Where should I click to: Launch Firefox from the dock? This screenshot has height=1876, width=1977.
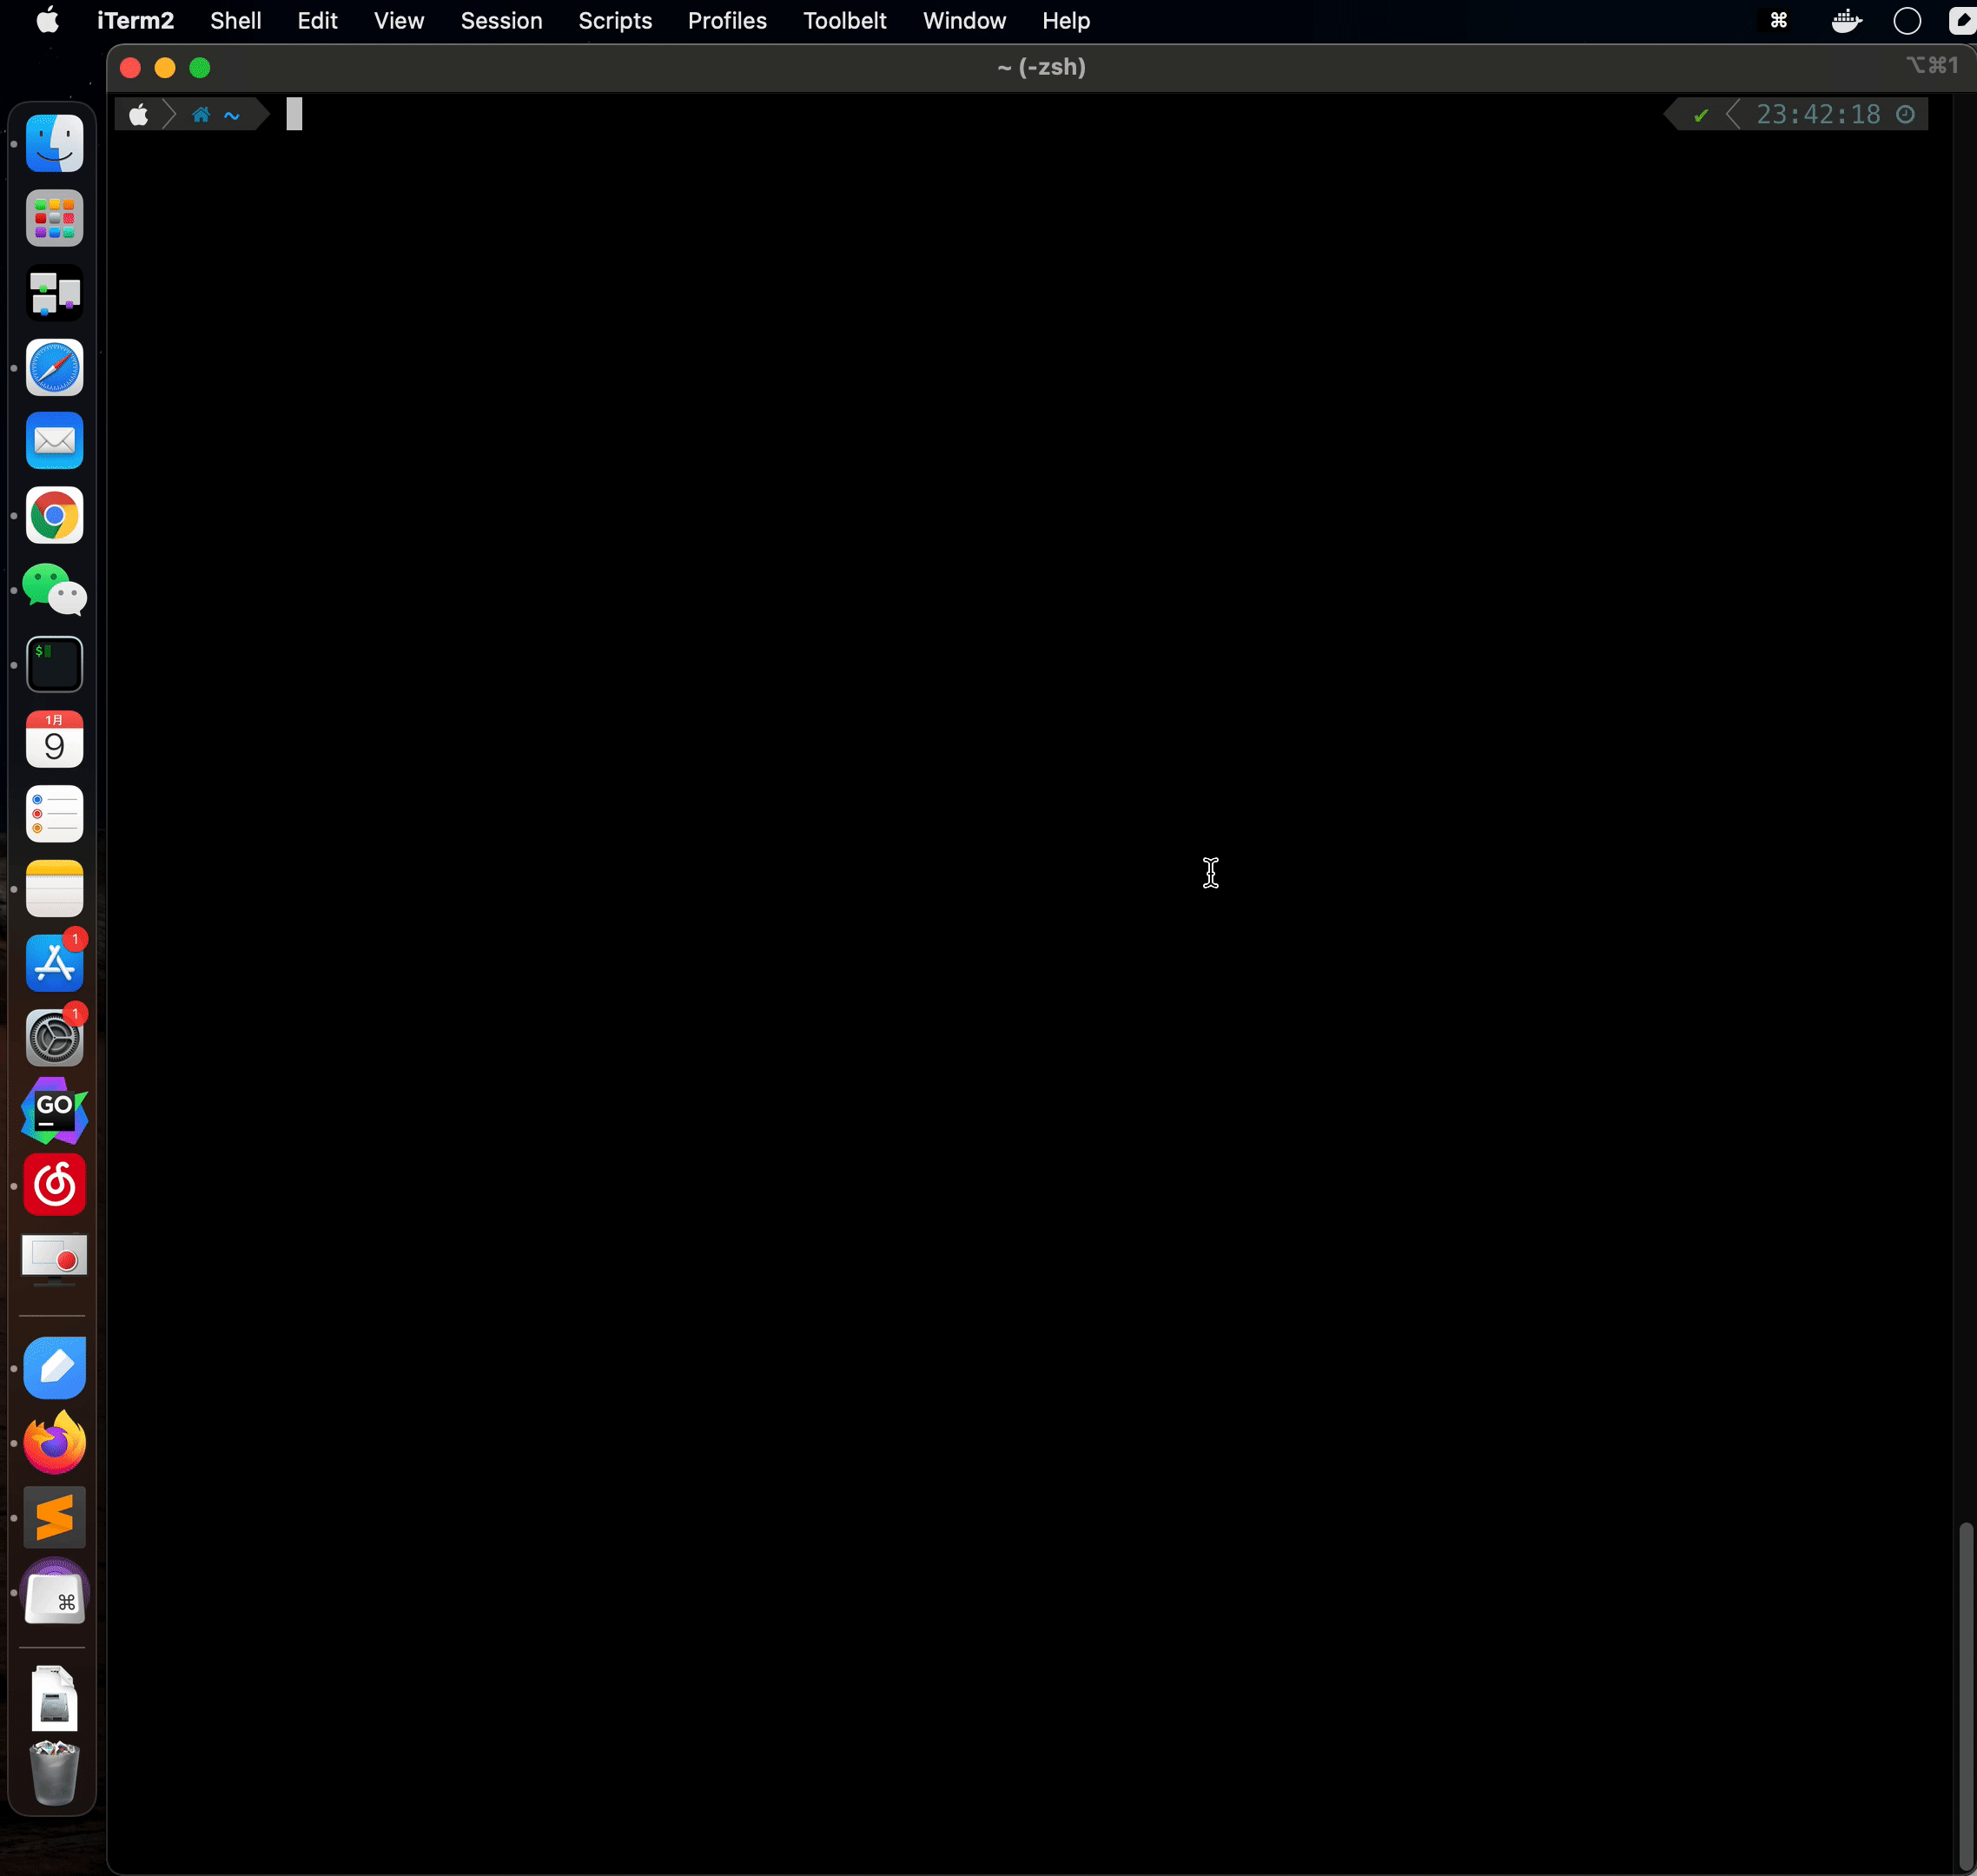click(54, 1443)
